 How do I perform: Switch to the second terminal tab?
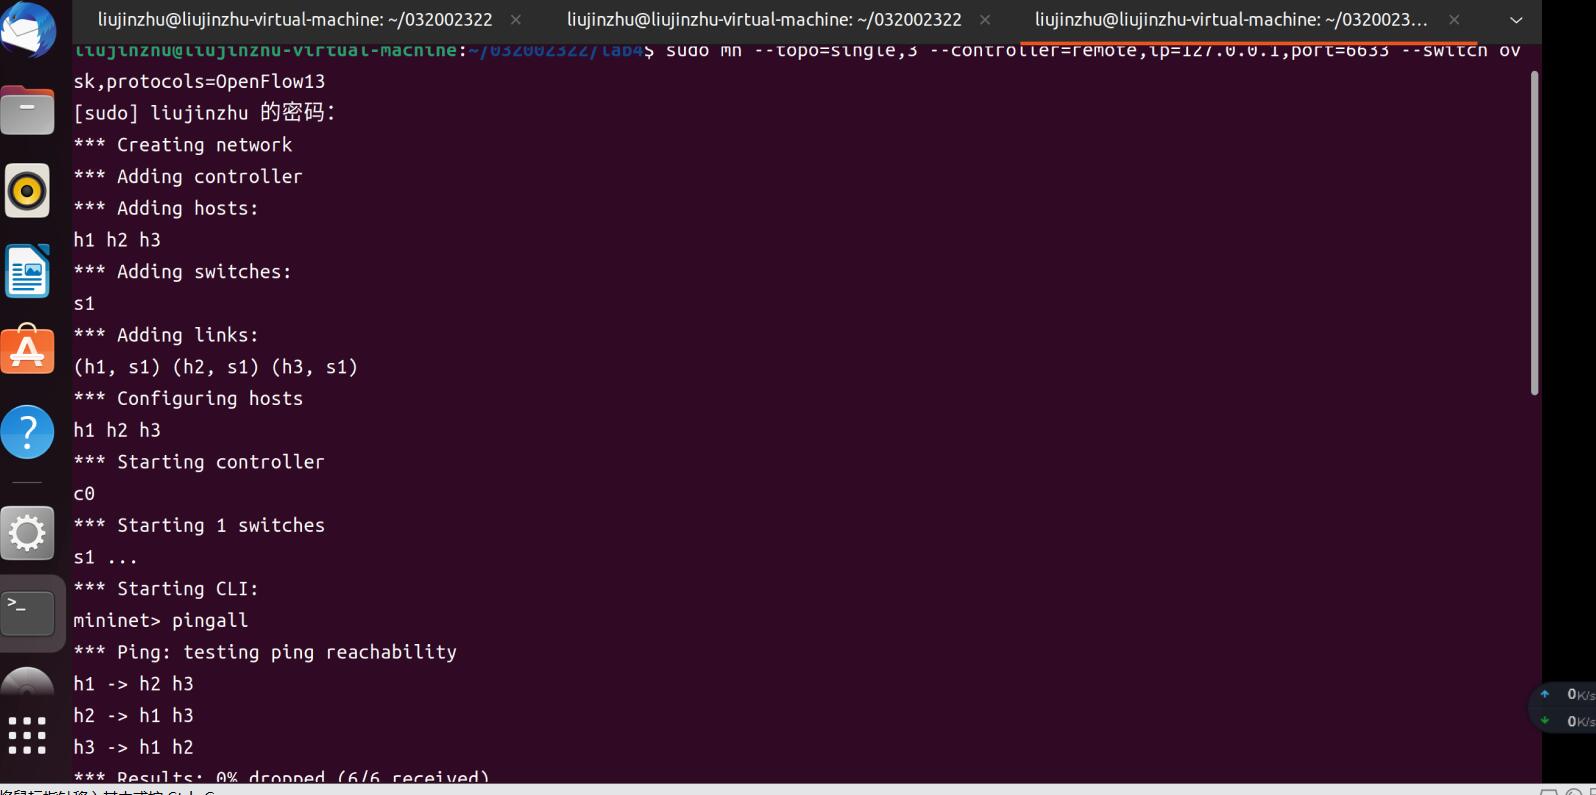[x=764, y=20]
